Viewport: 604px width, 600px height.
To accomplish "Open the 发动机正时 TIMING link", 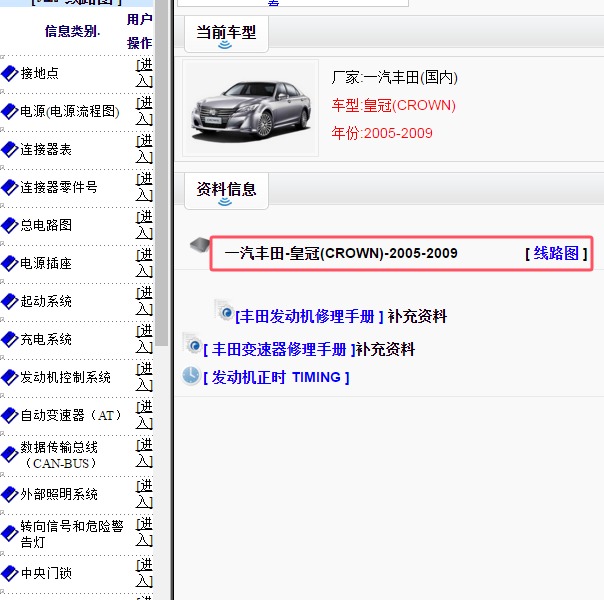I will pyautogui.click(x=276, y=377).
